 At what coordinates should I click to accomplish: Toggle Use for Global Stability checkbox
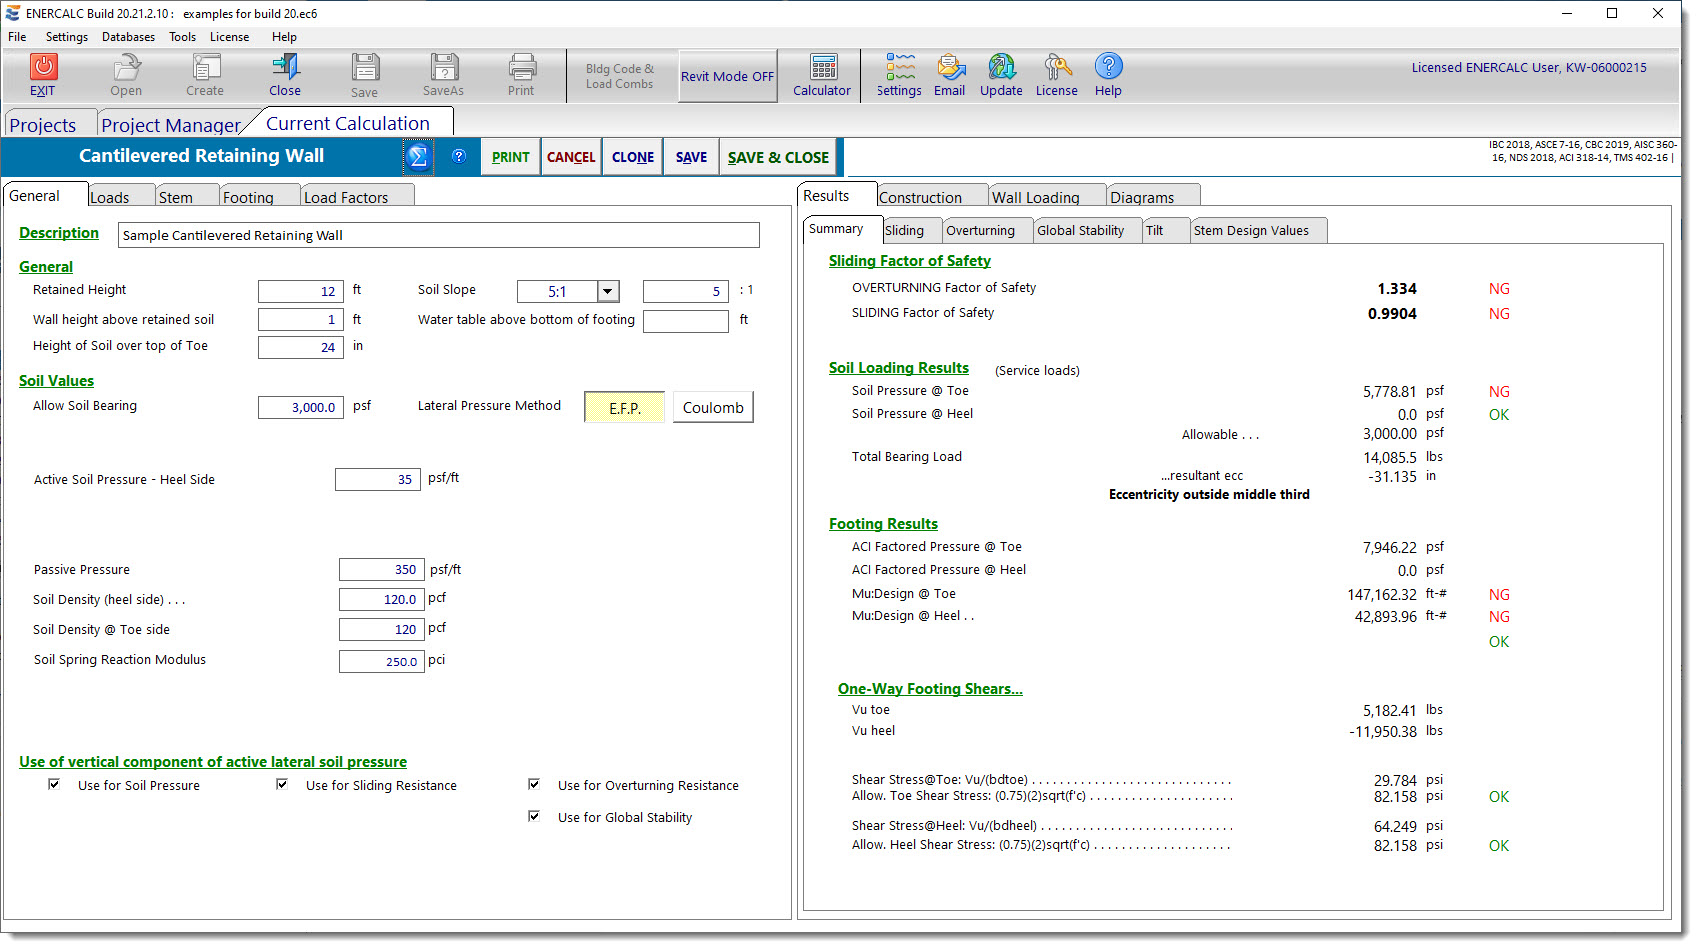coord(534,817)
